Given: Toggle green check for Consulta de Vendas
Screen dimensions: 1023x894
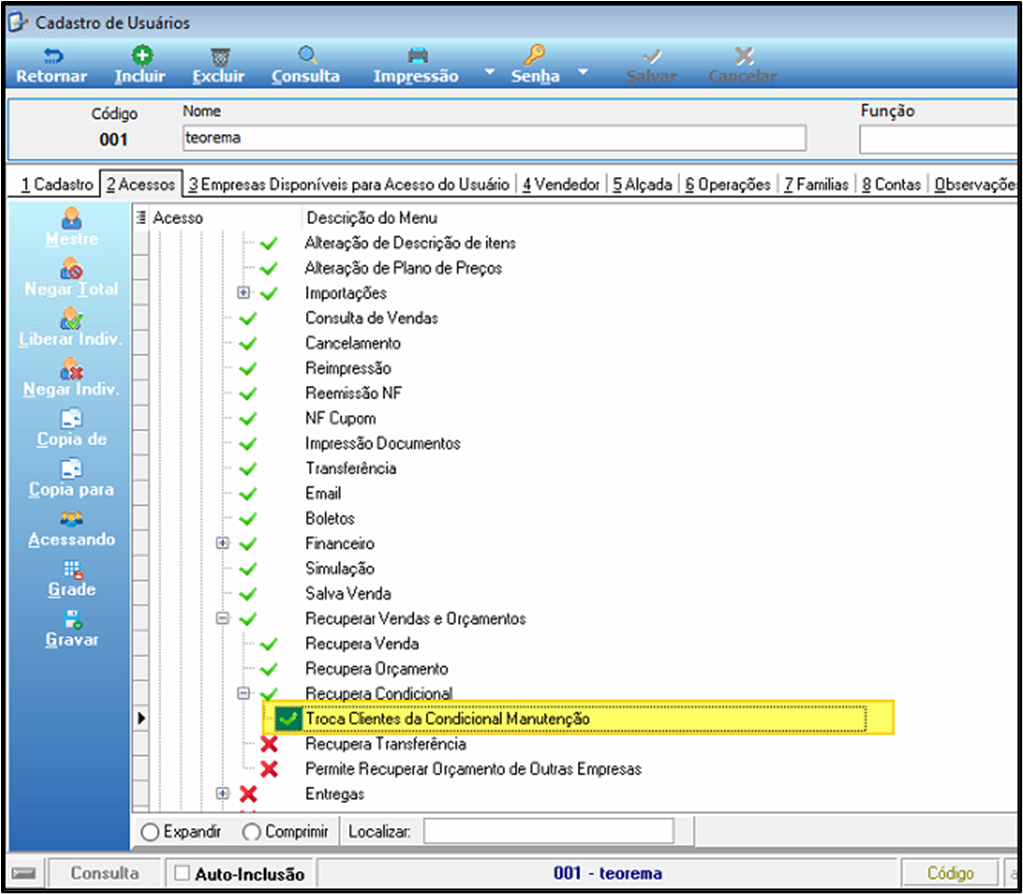Looking at the screenshot, I should (x=248, y=318).
